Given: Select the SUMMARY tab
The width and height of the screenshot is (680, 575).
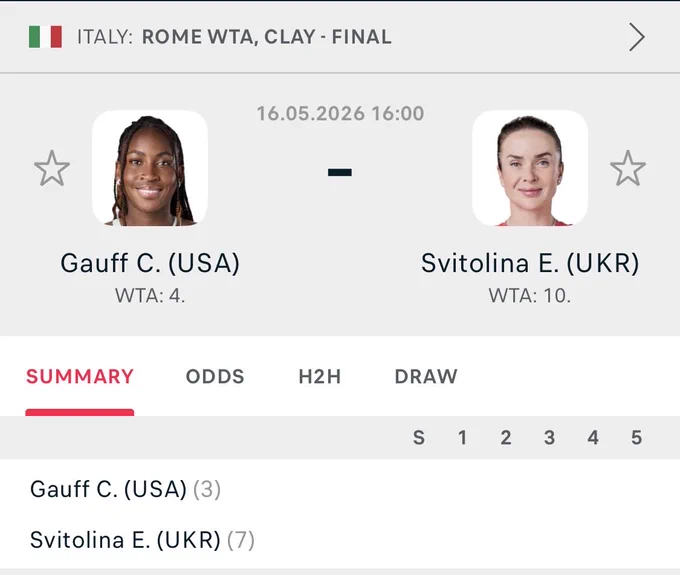Looking at the screenshot, I should pyautogui.click(x=80, y=376).
